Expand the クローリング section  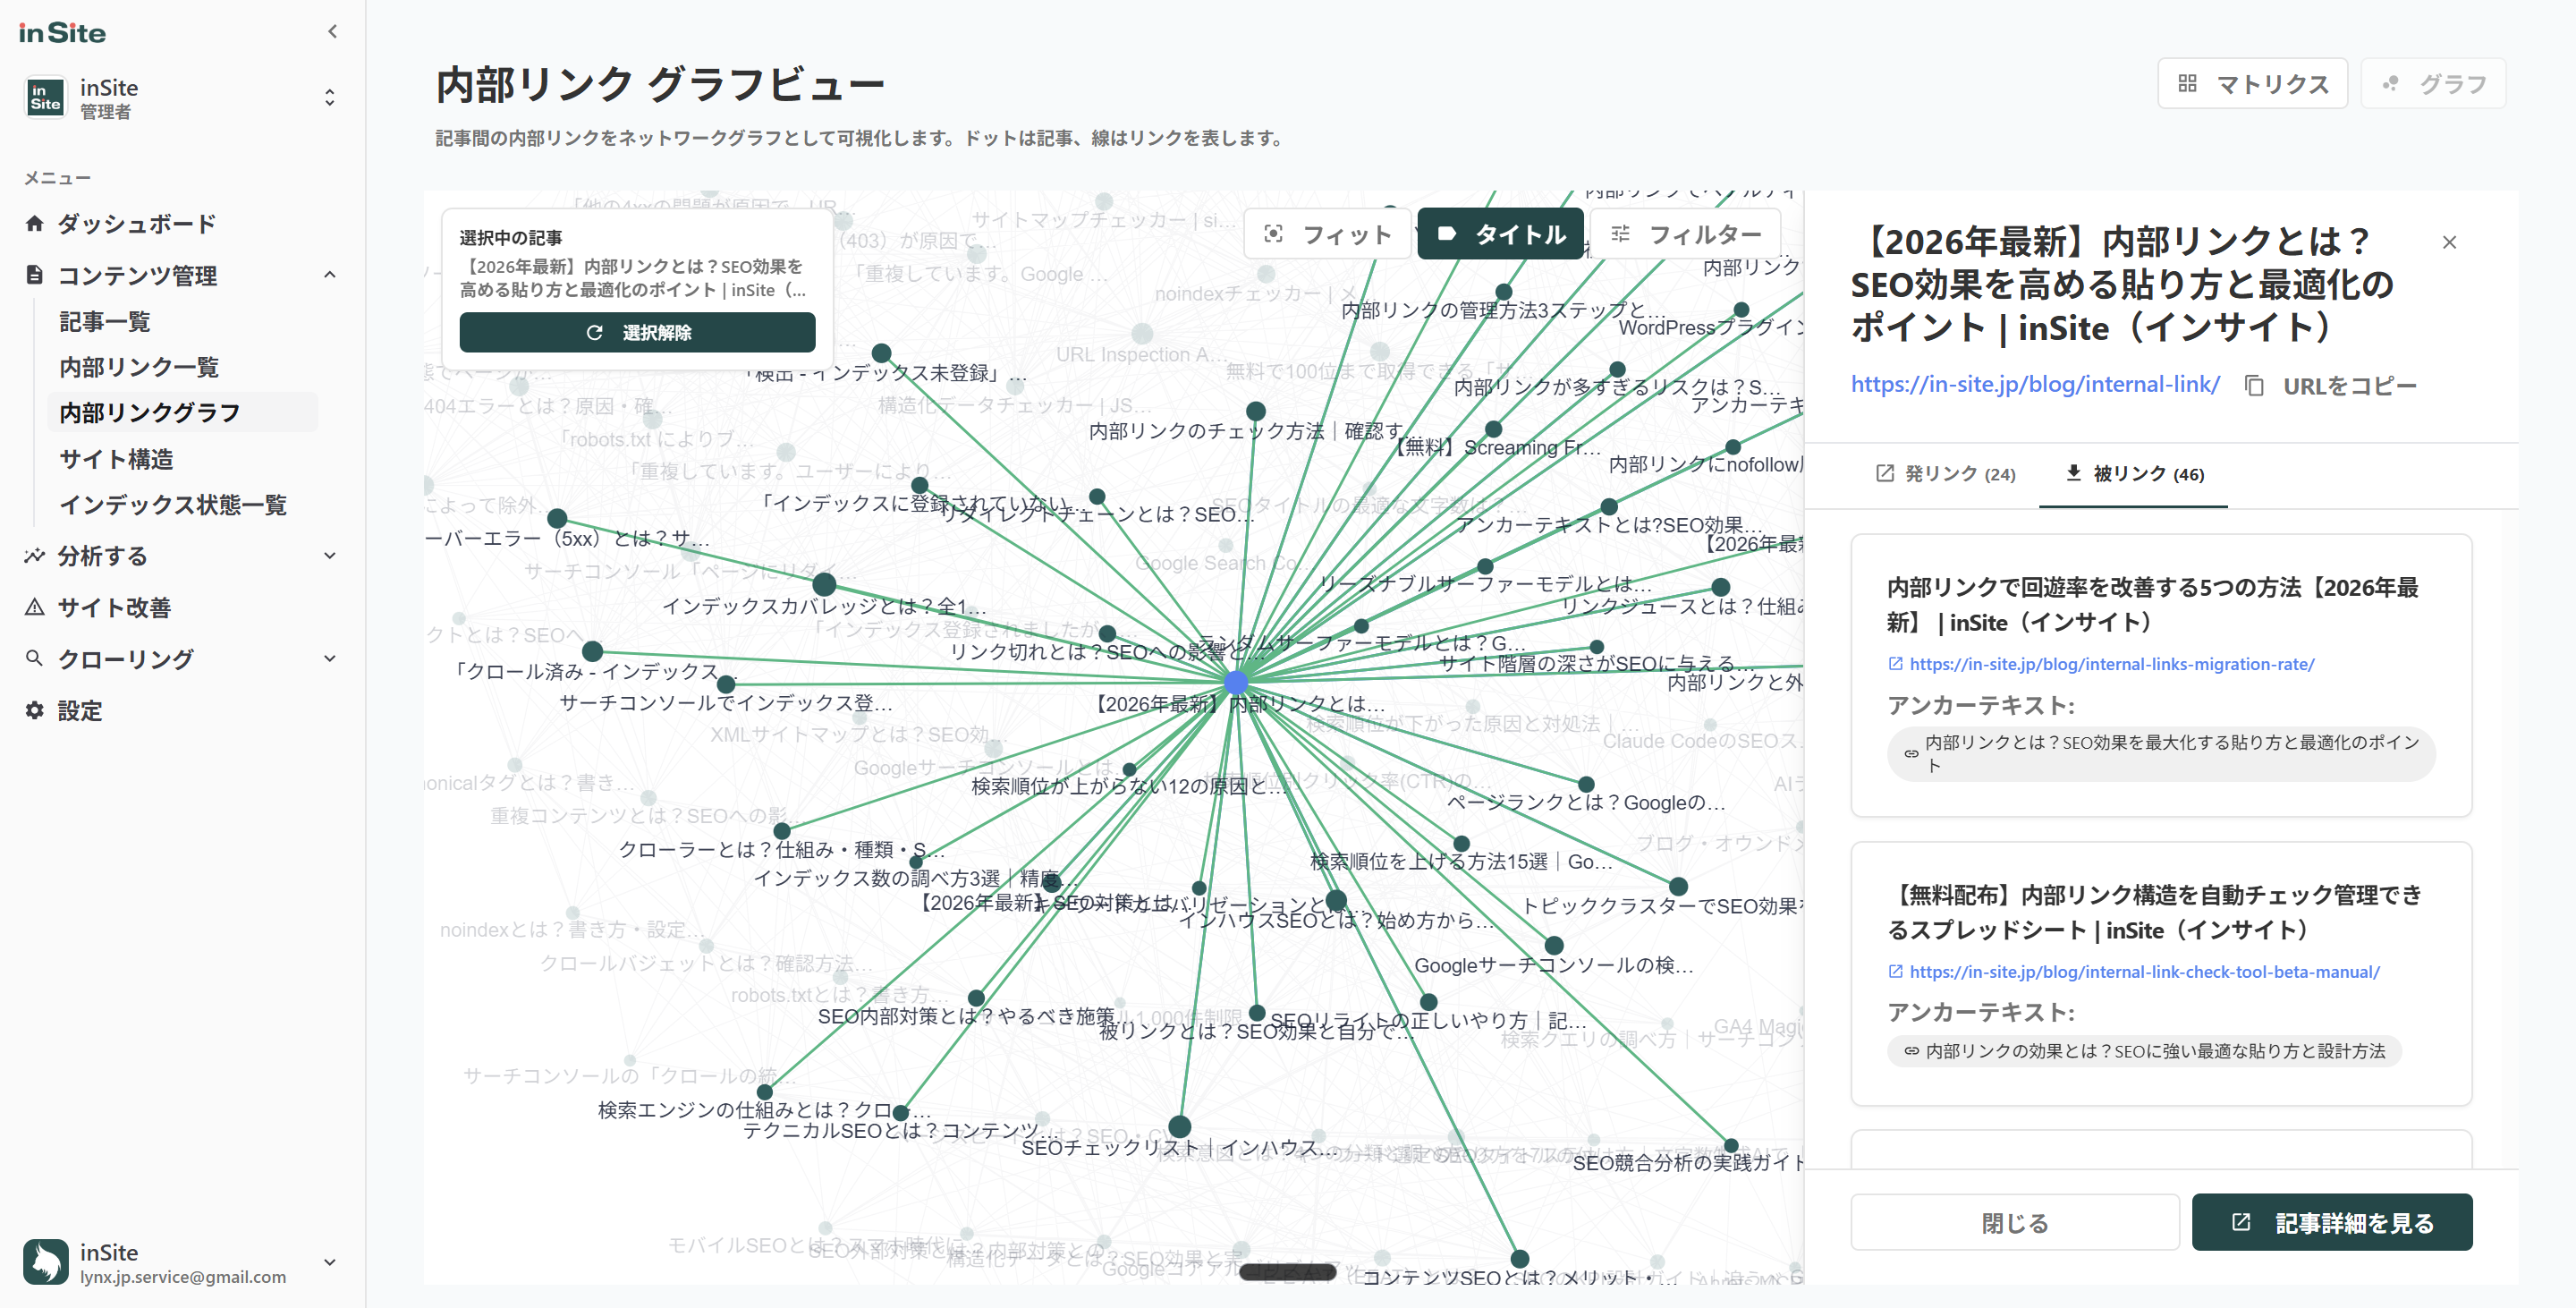point(330,658)
